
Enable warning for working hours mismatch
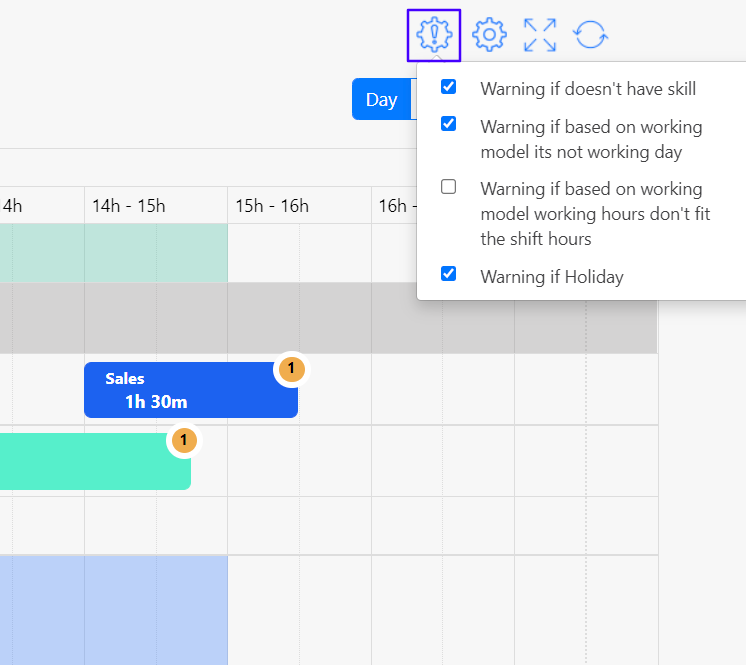click(x=449, y=186)
